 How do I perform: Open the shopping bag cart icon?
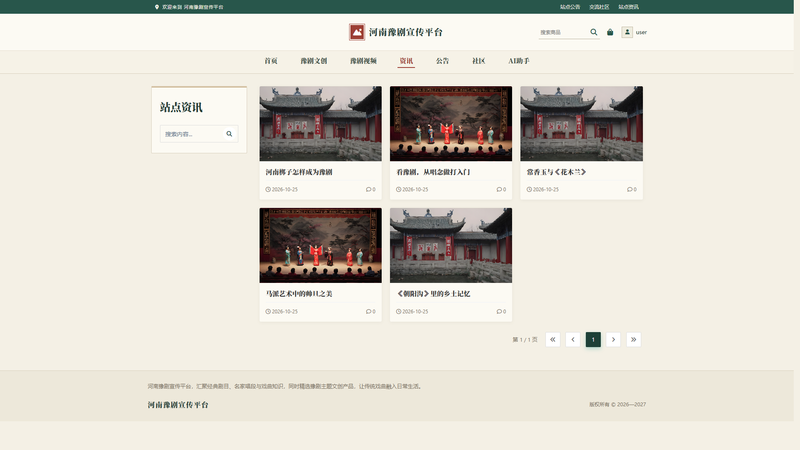coord(610,32)
